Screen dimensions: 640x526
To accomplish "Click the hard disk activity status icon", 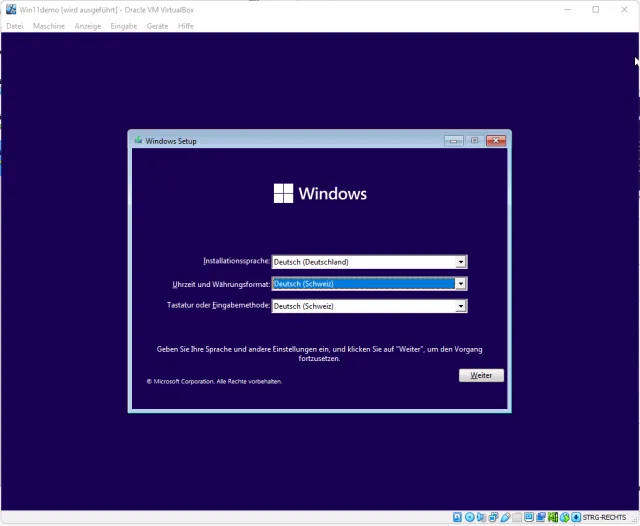I will pos(458,517).
